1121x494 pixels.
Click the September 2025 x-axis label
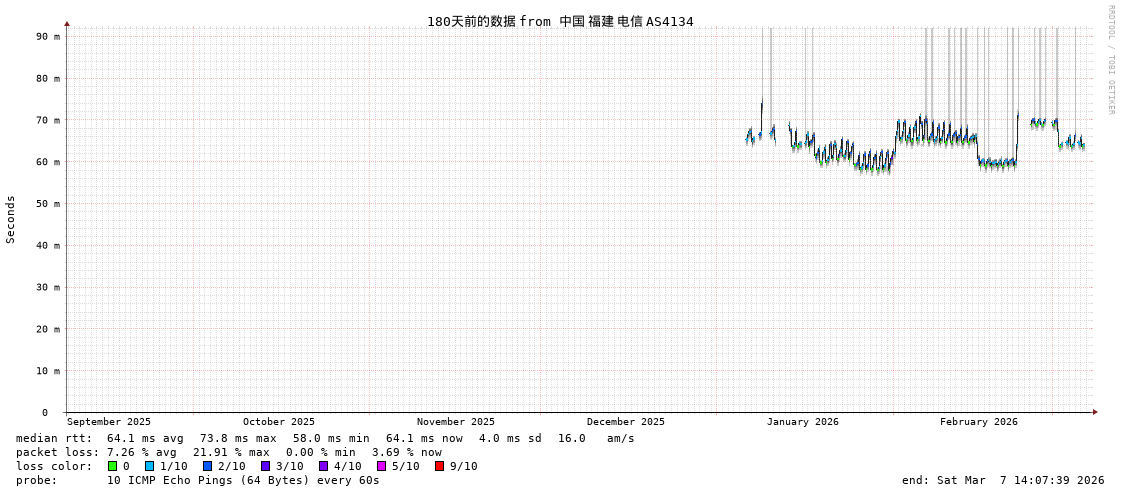click(109, 422)
